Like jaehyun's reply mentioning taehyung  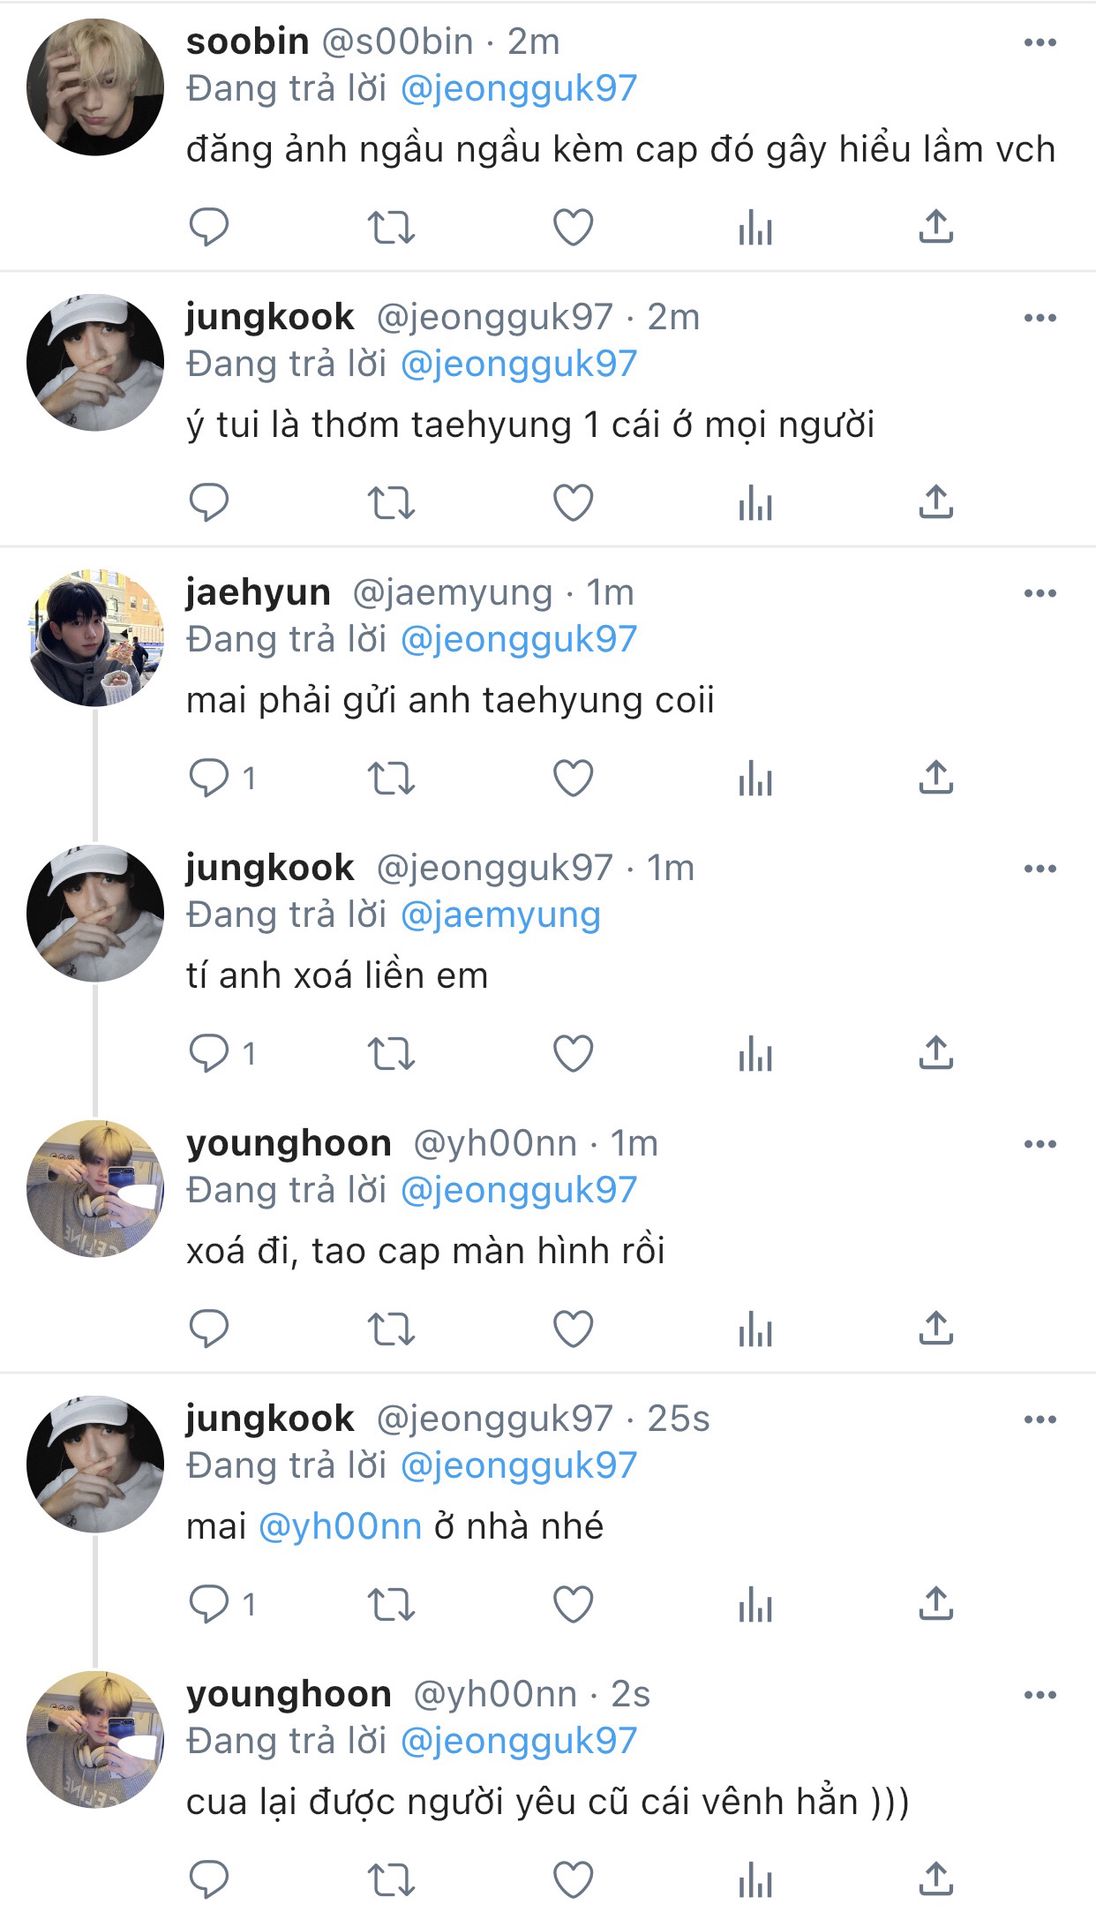(x=573, y=778)
